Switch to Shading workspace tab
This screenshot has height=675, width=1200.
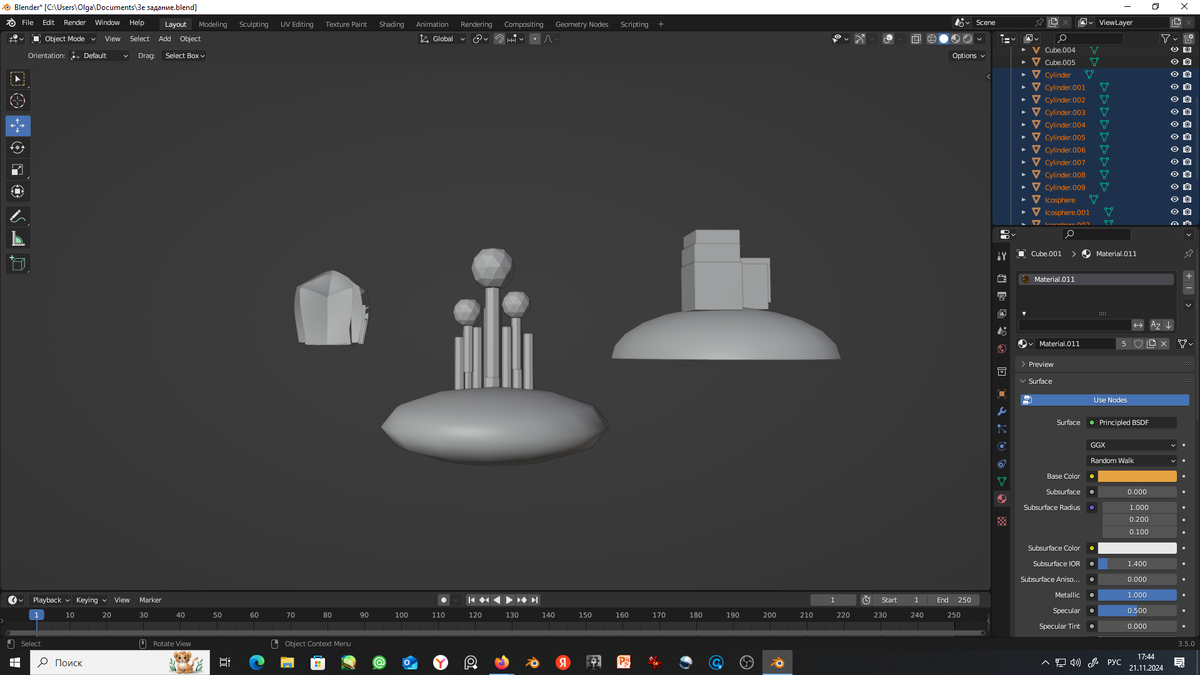pos(392,24)
